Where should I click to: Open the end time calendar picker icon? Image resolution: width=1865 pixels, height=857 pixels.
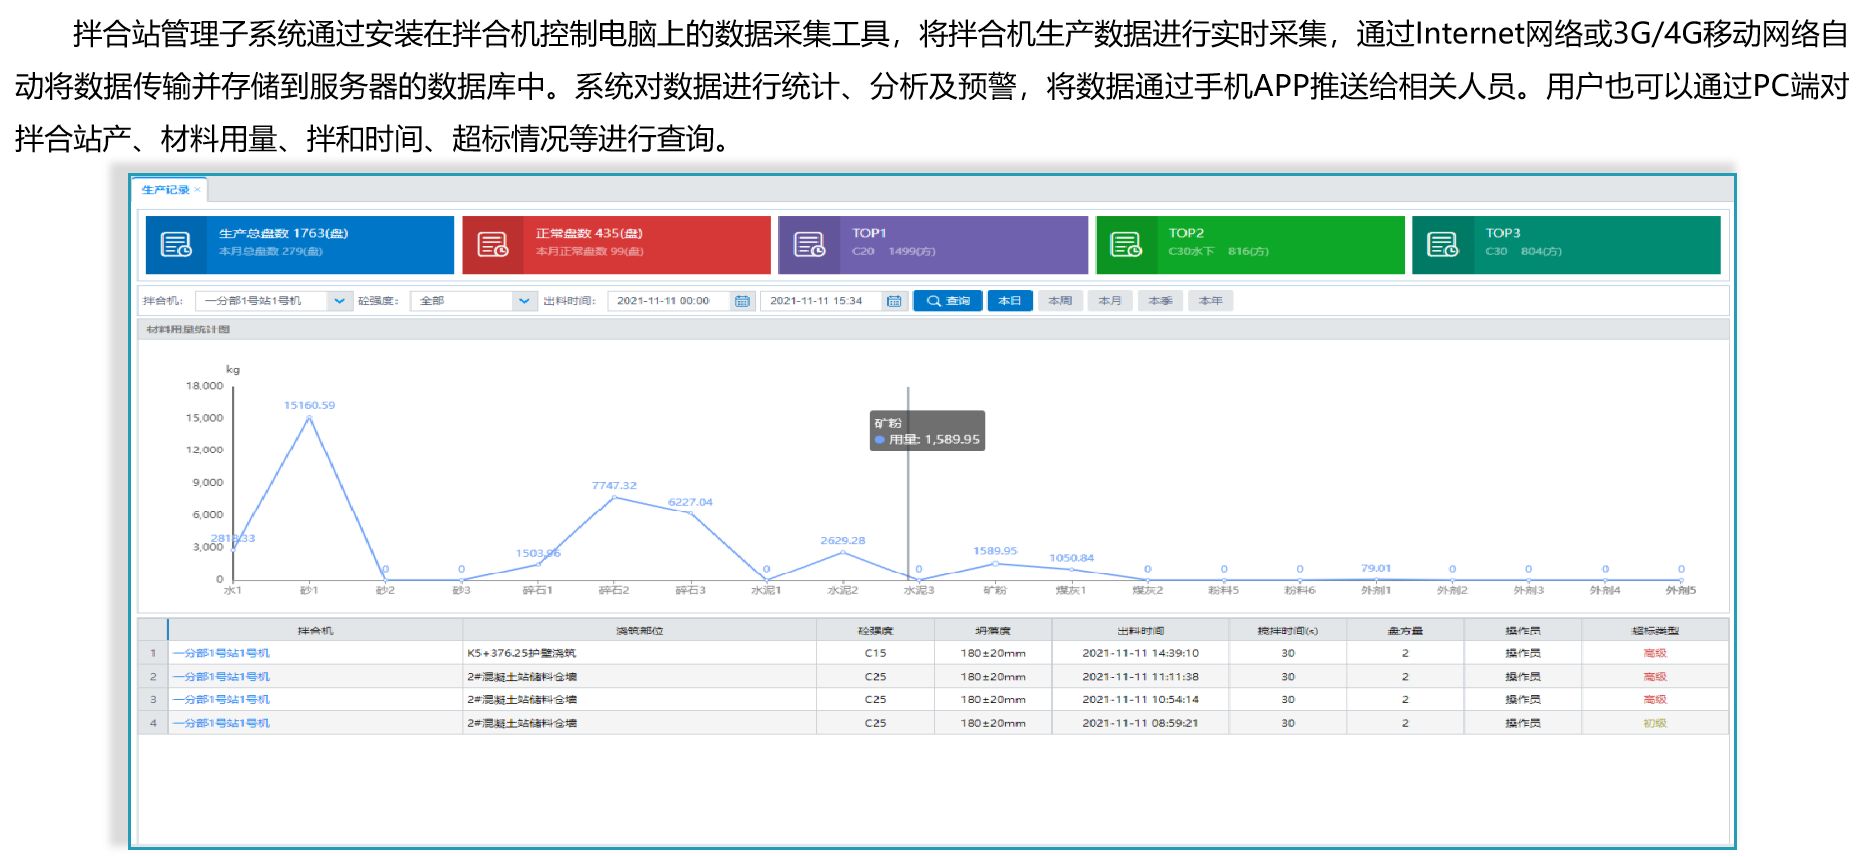tap(894, 301)
